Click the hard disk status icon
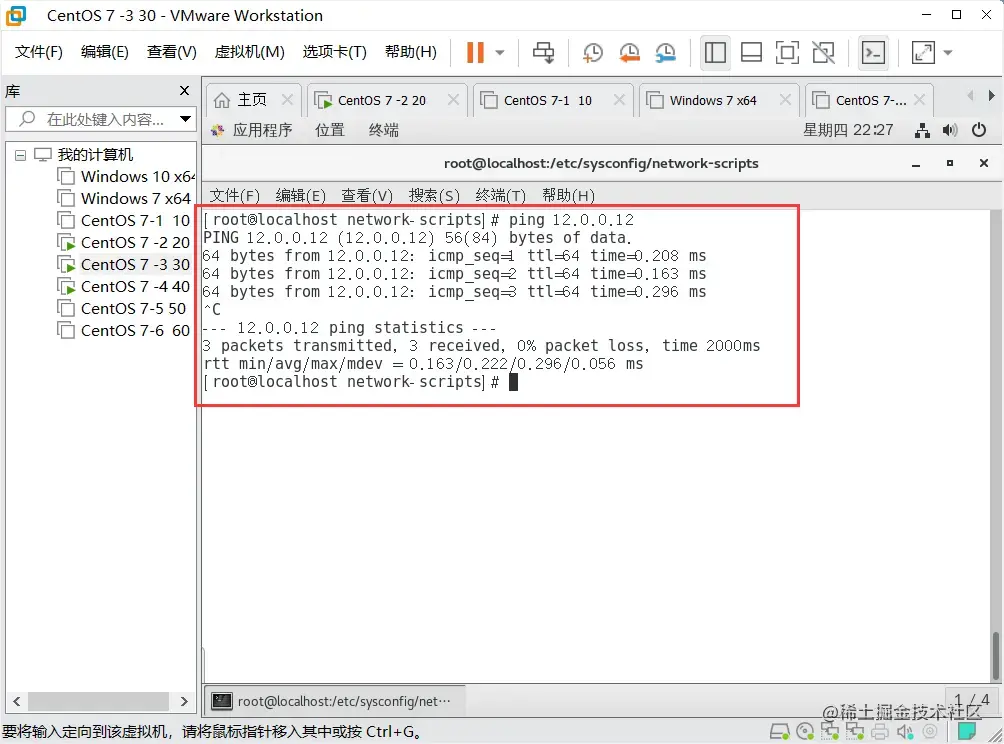 tap(779, 731)
